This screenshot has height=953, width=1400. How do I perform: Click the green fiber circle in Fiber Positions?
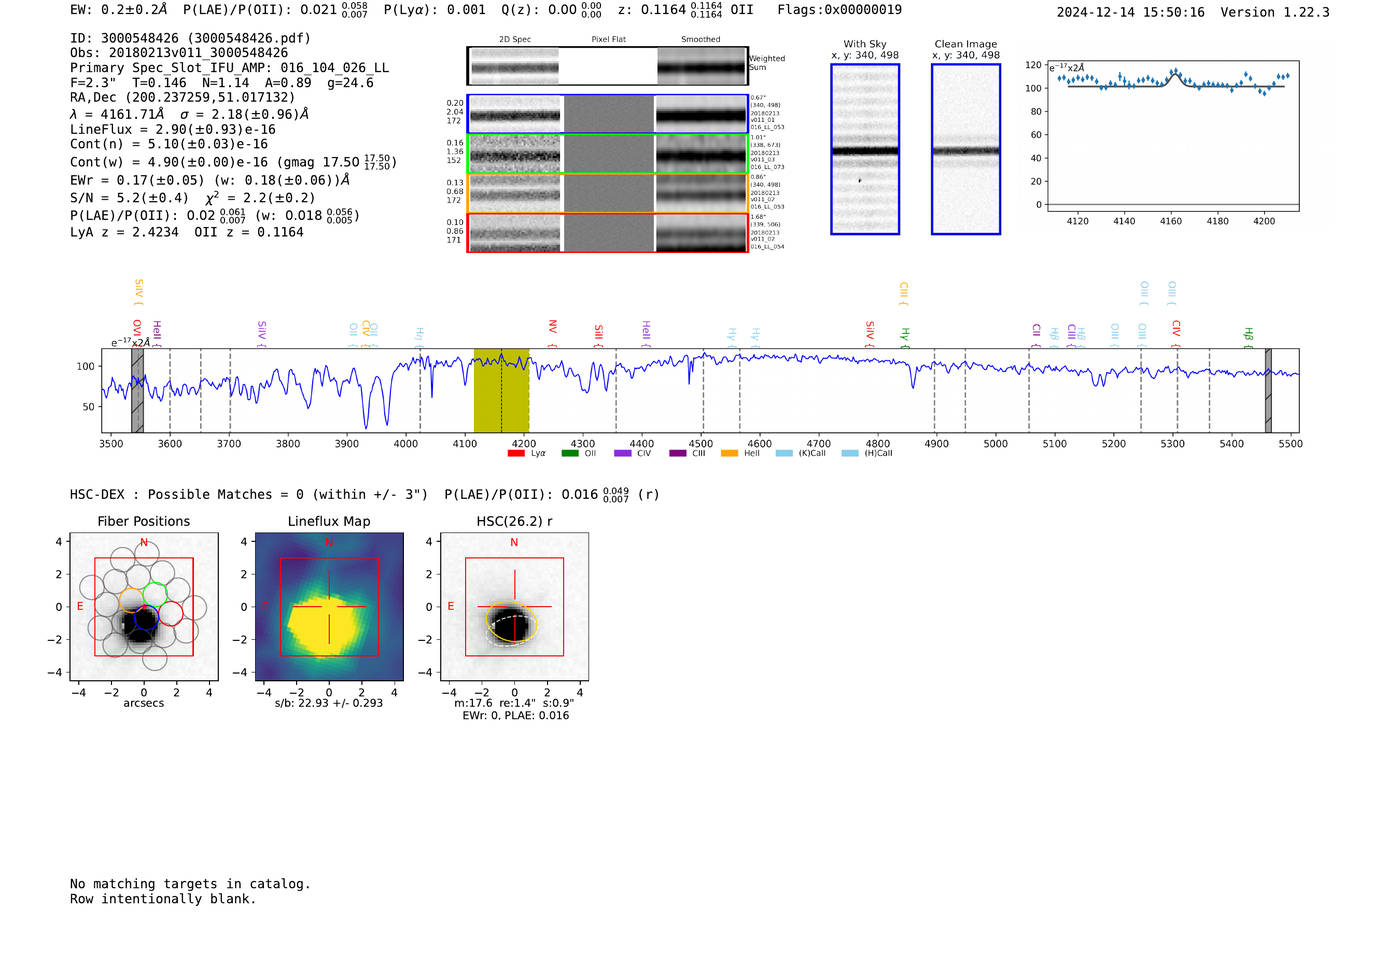(154, 594)
